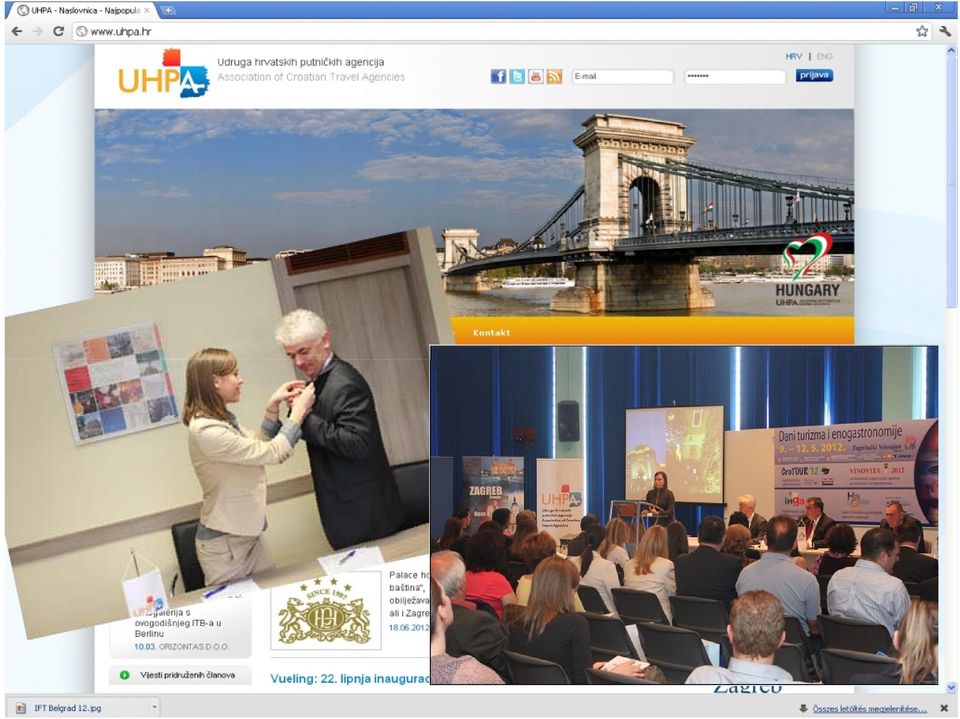The image size is (960, 719).
Task: Switch language to ENG
Action: point(825,56)
